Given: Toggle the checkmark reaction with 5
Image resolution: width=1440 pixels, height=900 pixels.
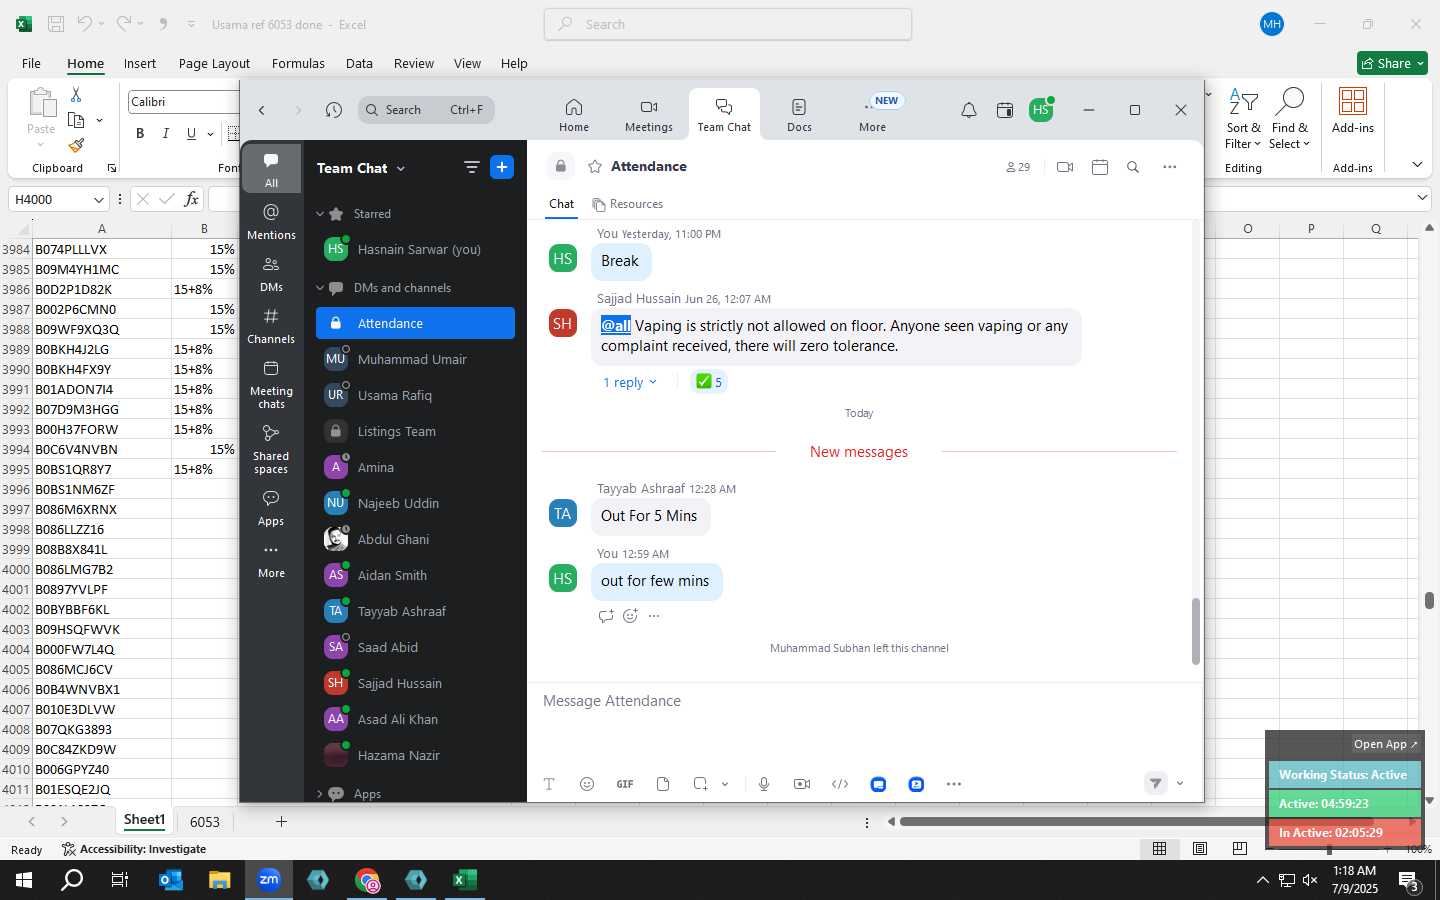Looking at the screenshot, I should click(x=708, y=381).
